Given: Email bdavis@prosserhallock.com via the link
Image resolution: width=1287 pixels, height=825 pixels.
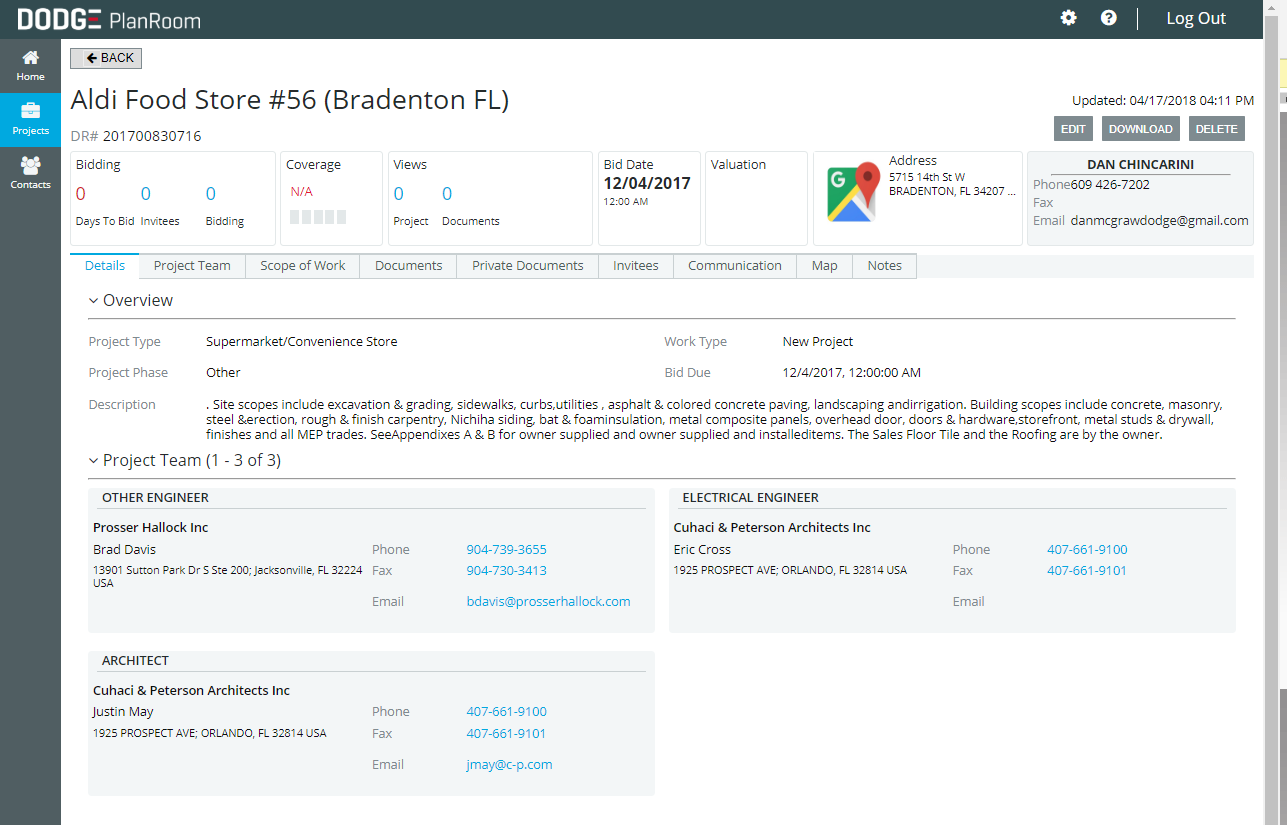Looking at the screenshot, I should point(548,601).
